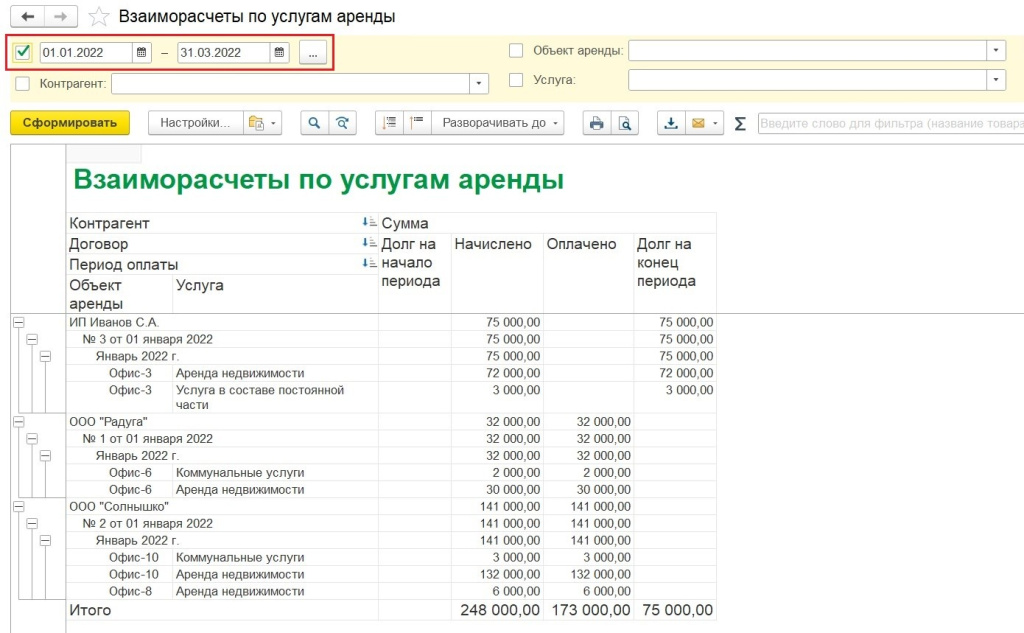
Task: Collapse the ИП Иванов С.А. group
Action: (18, 322)
